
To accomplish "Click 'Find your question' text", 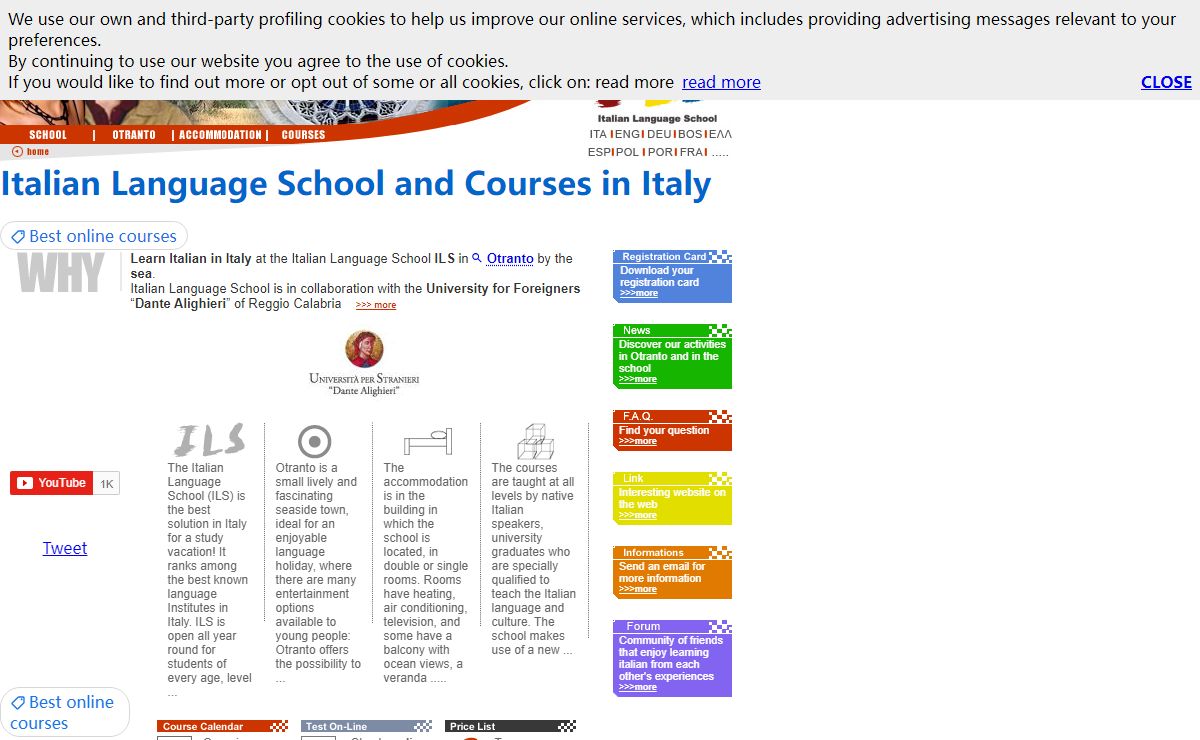I will (x=663, y=430).
